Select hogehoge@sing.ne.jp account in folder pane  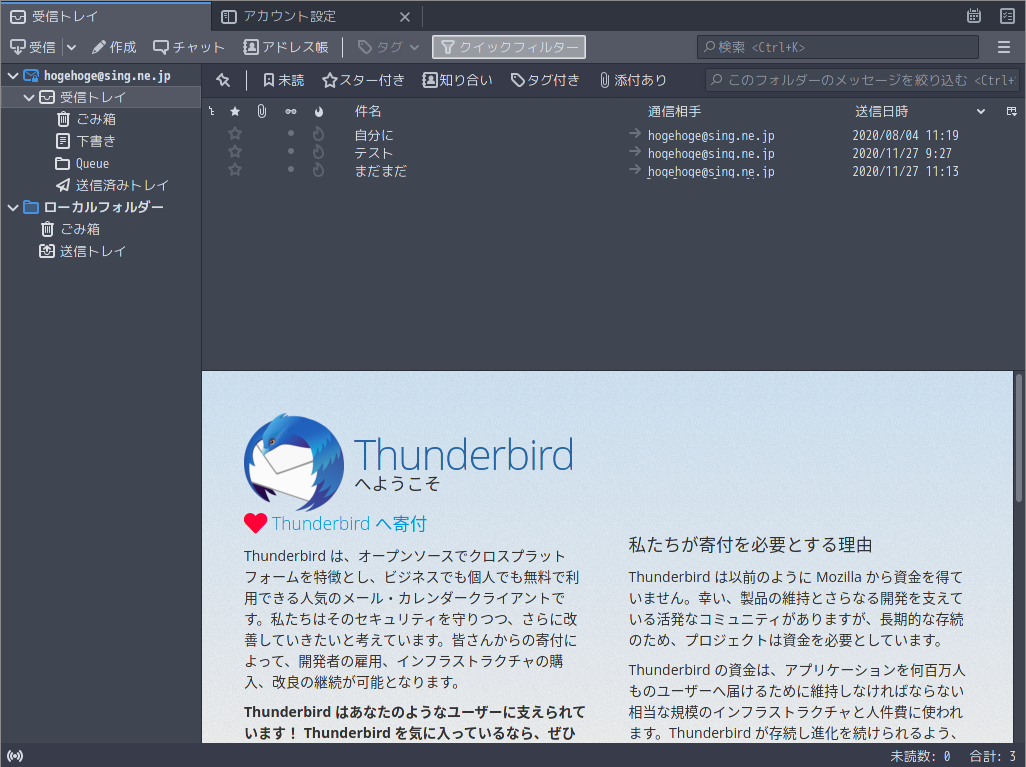click(x=107, y=76)
